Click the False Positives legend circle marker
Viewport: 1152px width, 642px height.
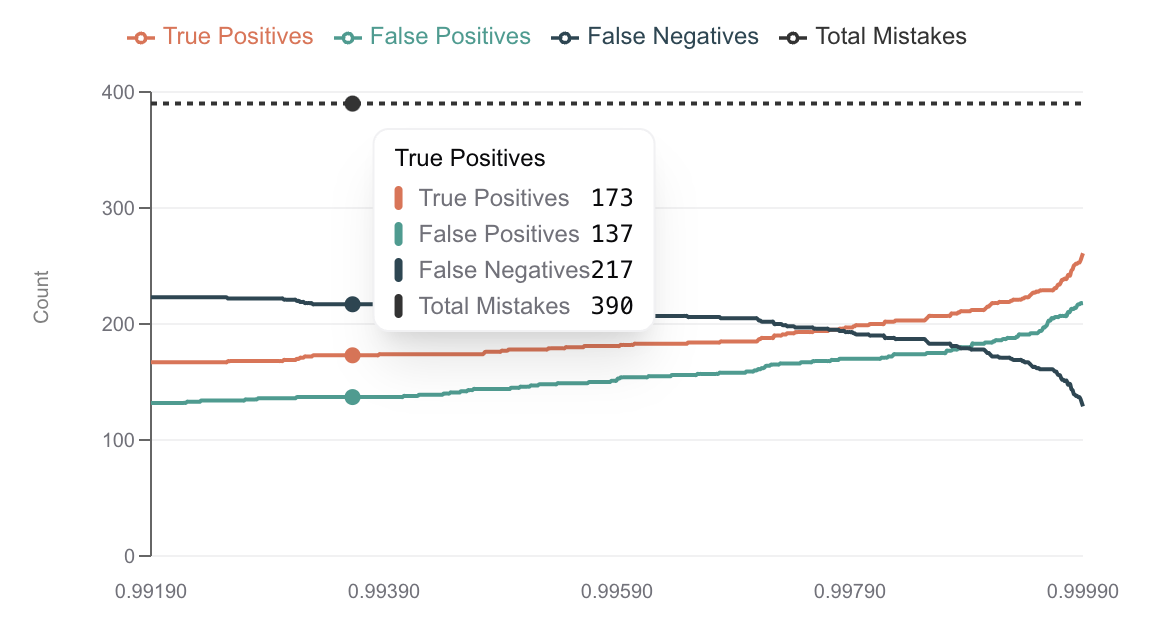tap(346, 37)
